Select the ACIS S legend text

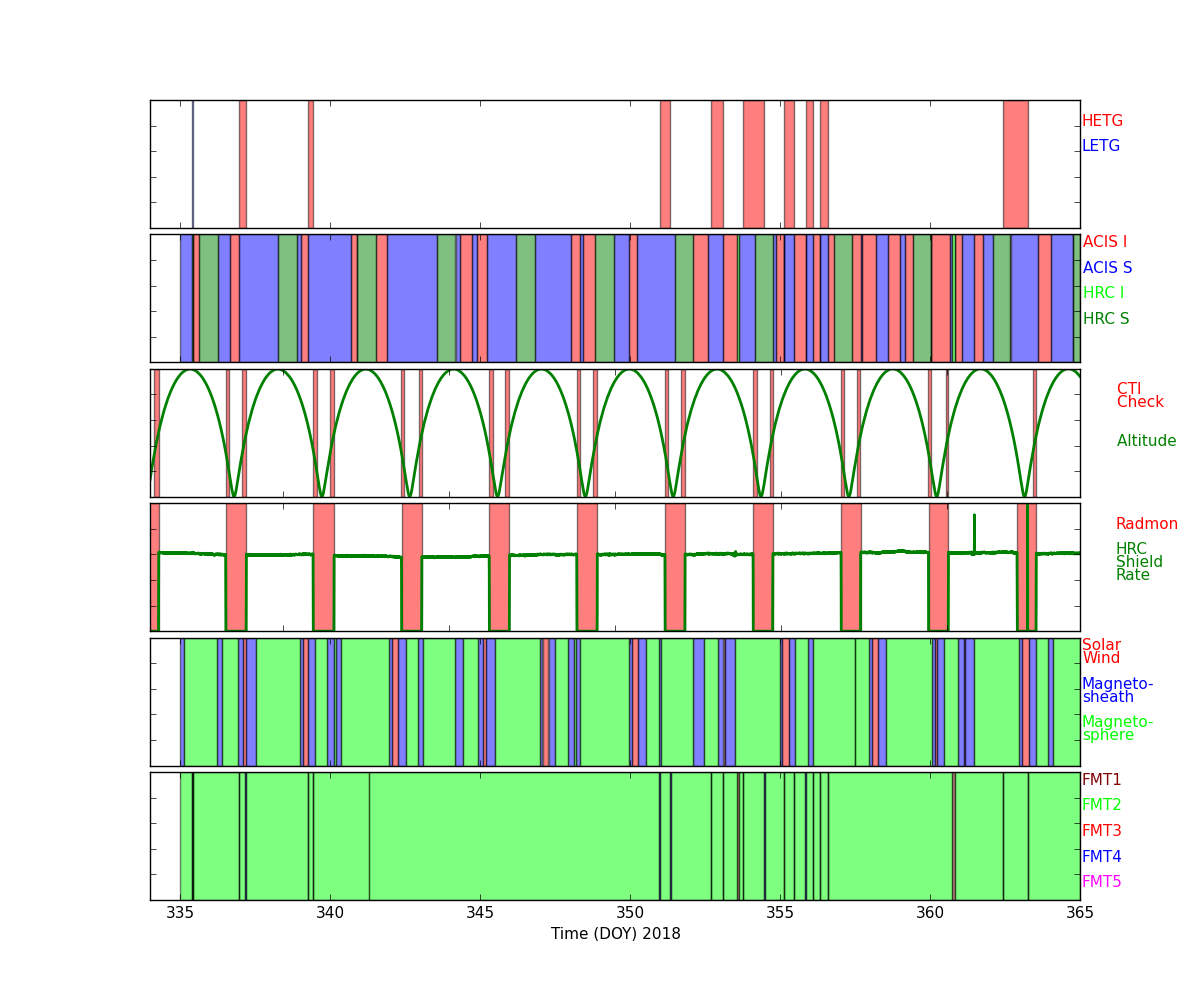[x=1107, y=268]
